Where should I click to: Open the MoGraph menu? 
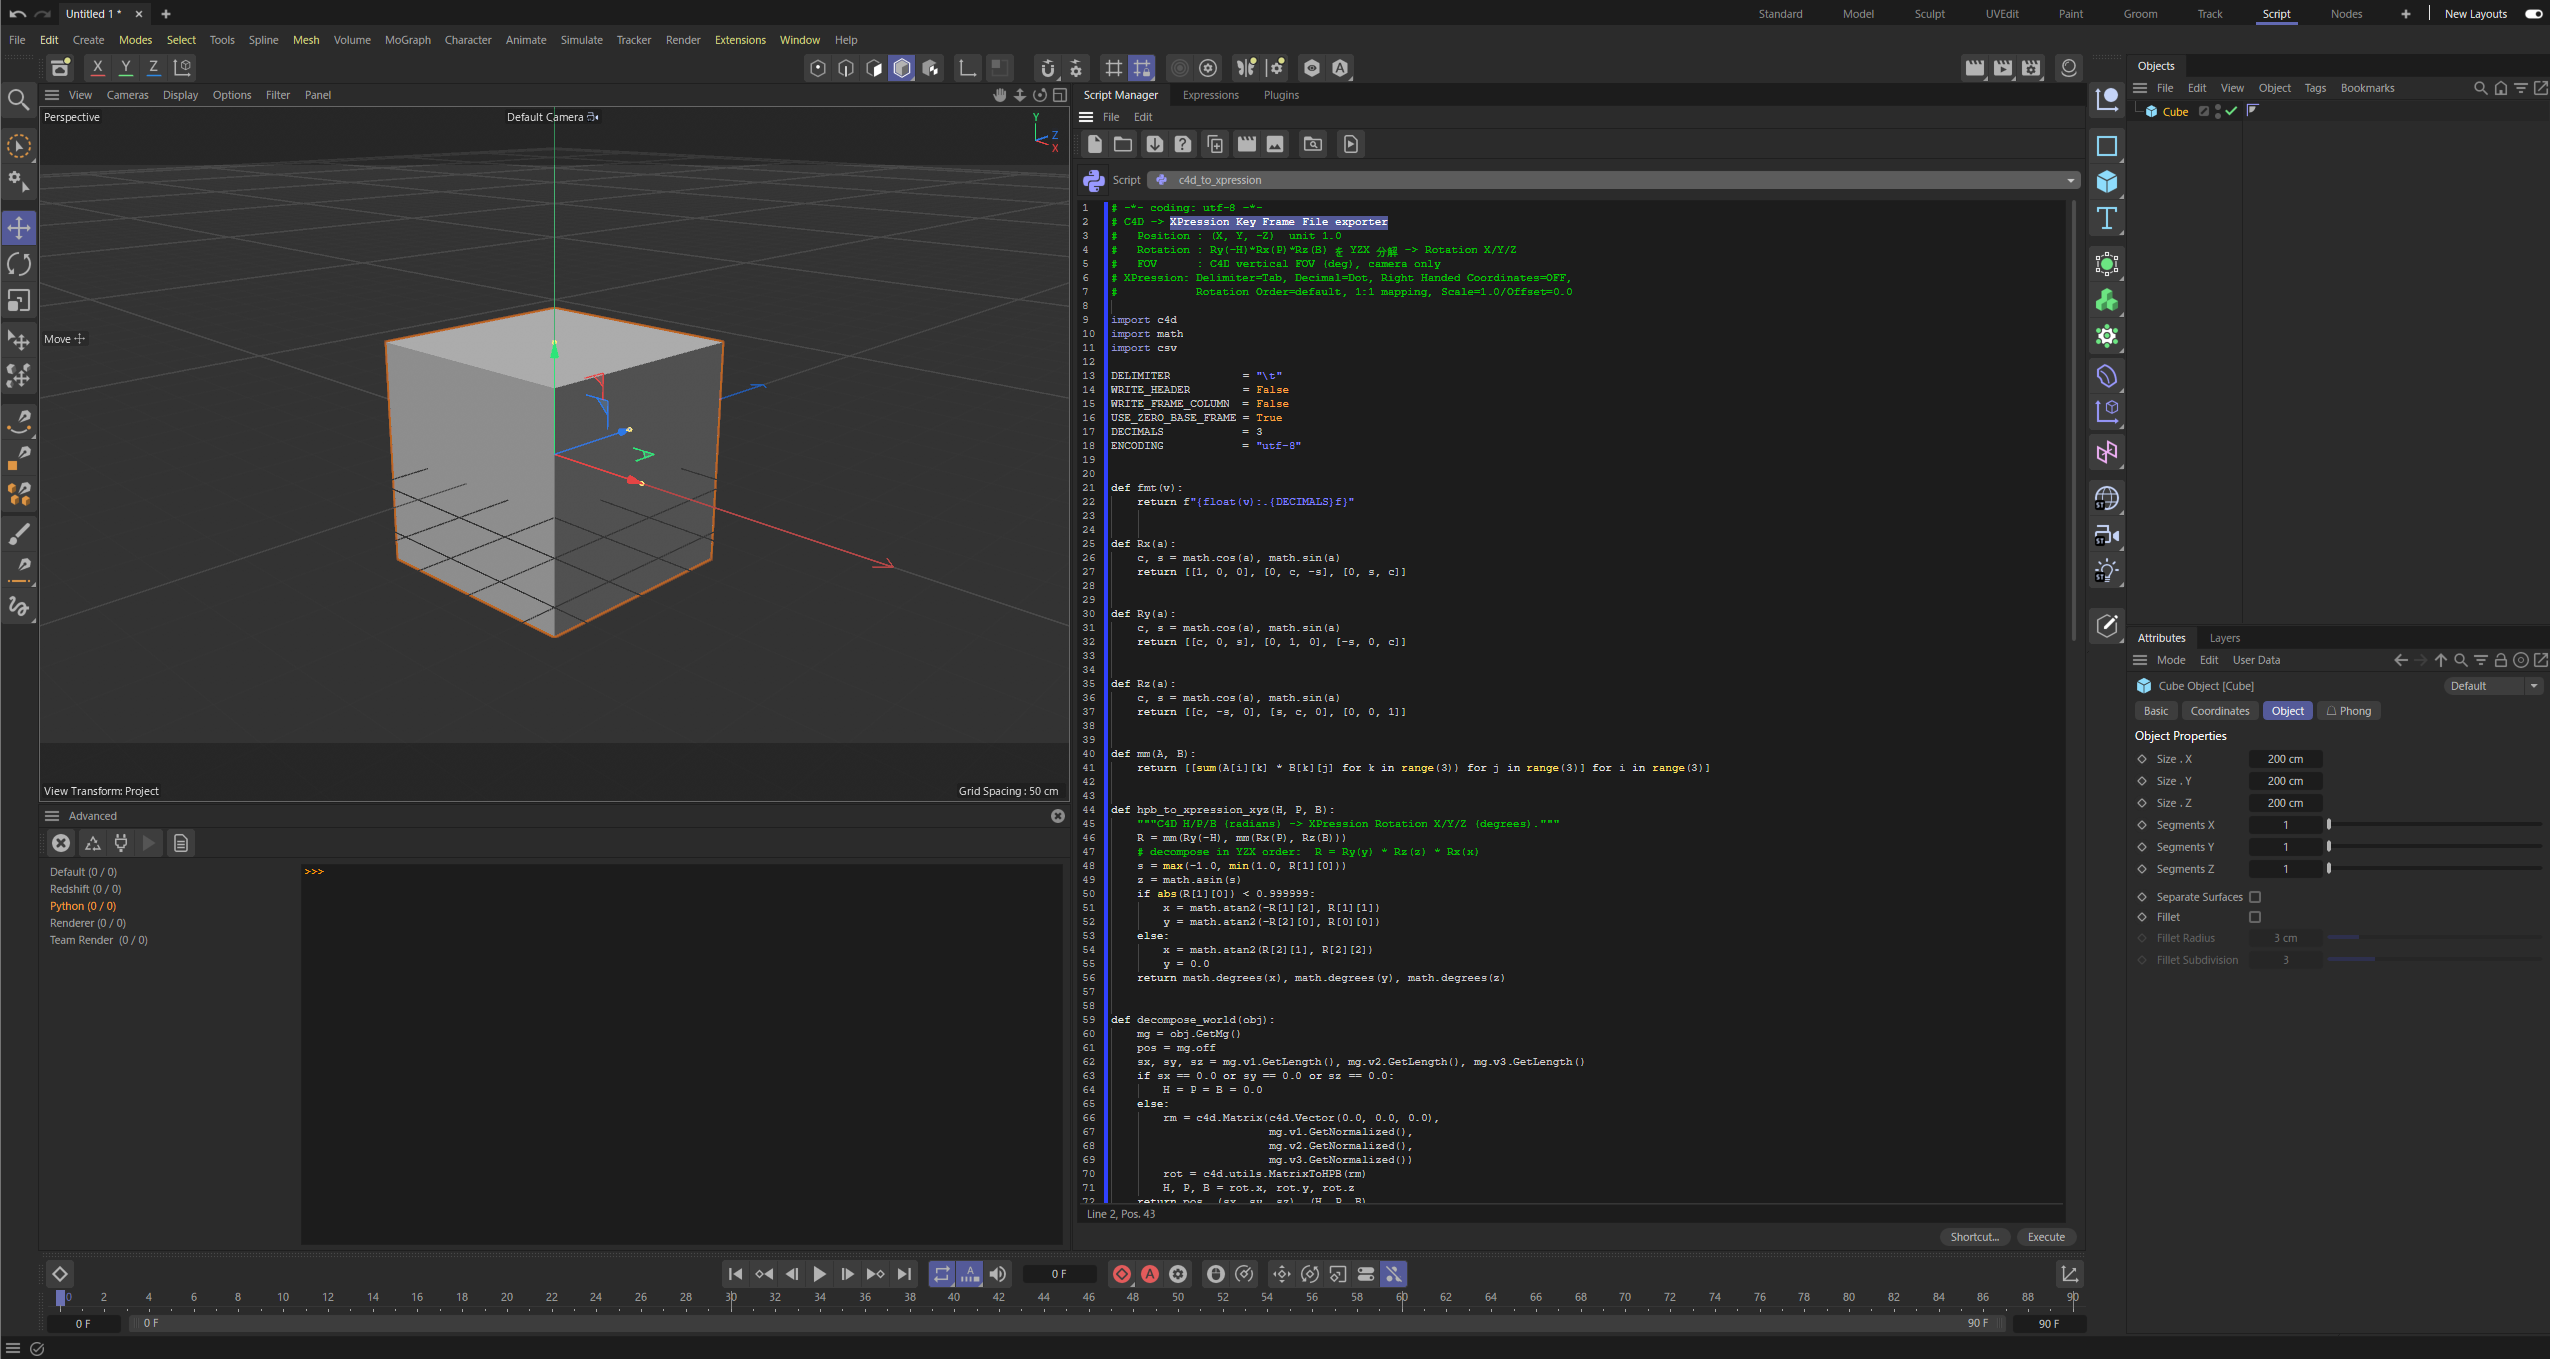tap(408, 40)
